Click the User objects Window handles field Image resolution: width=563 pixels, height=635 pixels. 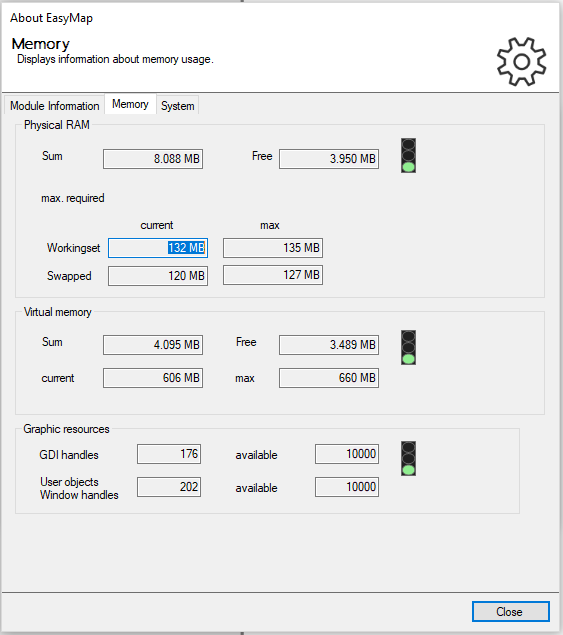click(169, 487)
